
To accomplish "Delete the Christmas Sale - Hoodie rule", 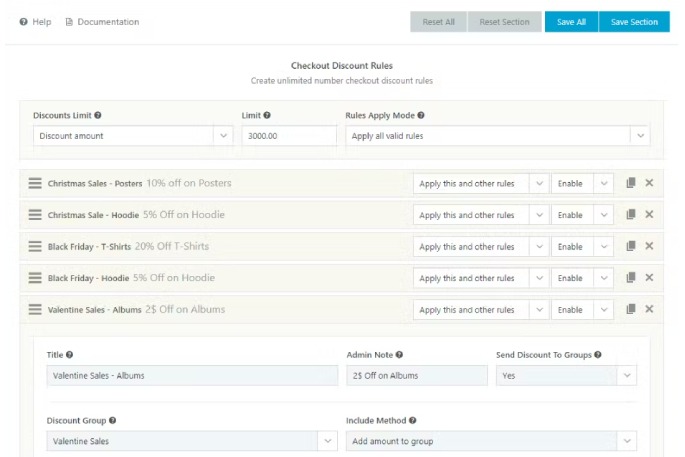I will [x=649, y=215].
